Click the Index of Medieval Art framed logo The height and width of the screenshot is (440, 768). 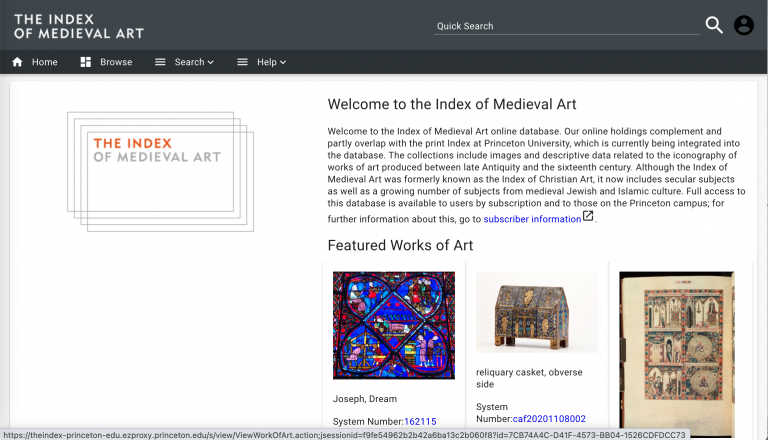click(x=160, y=171)
